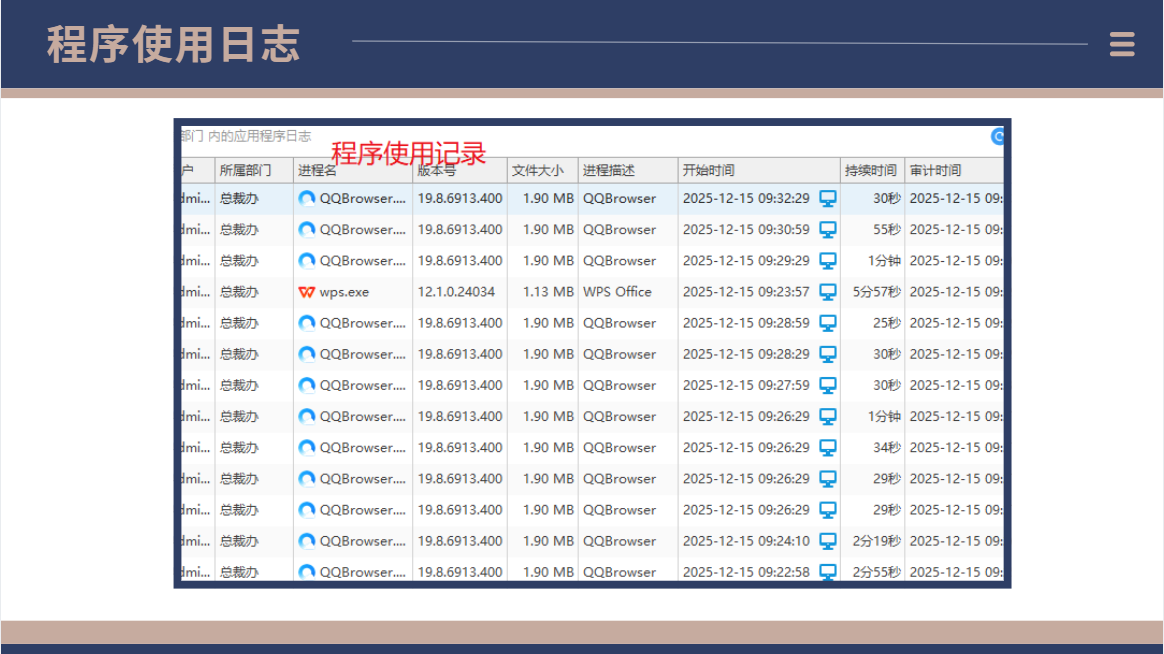1164x654 pixels.
Task: Open the hamburger menu icon
Action: coord(1122,44)
